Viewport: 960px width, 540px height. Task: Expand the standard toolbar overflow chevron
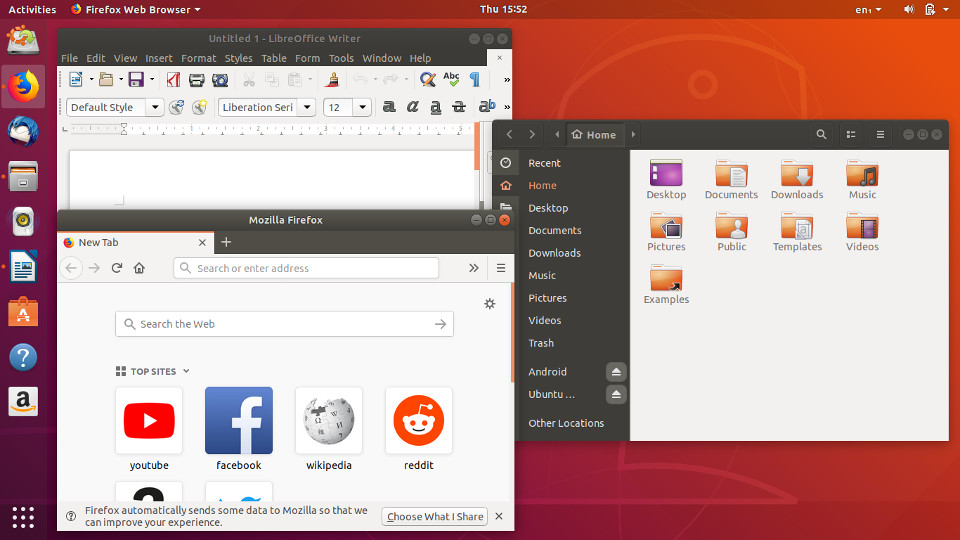(x=507, y=80)
